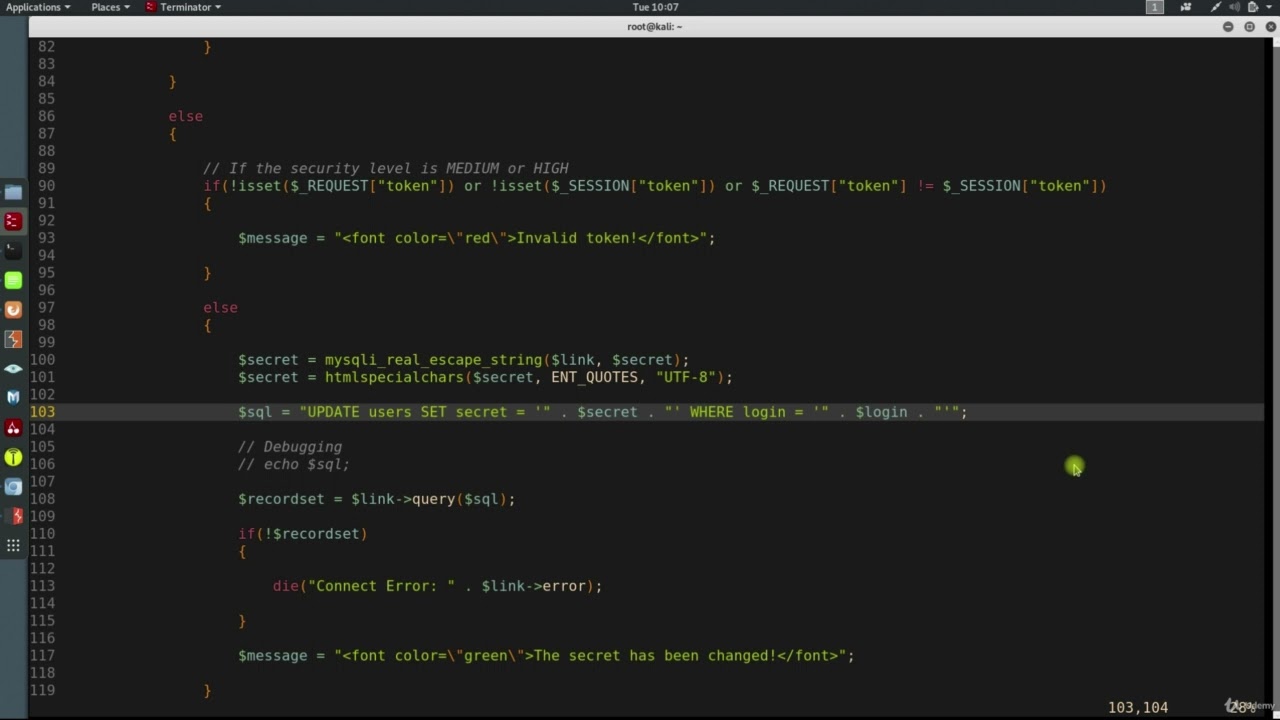Click the else keyword on line 97
The height and width of the screenshot is (720, 1280).
[x=220, y=308]
